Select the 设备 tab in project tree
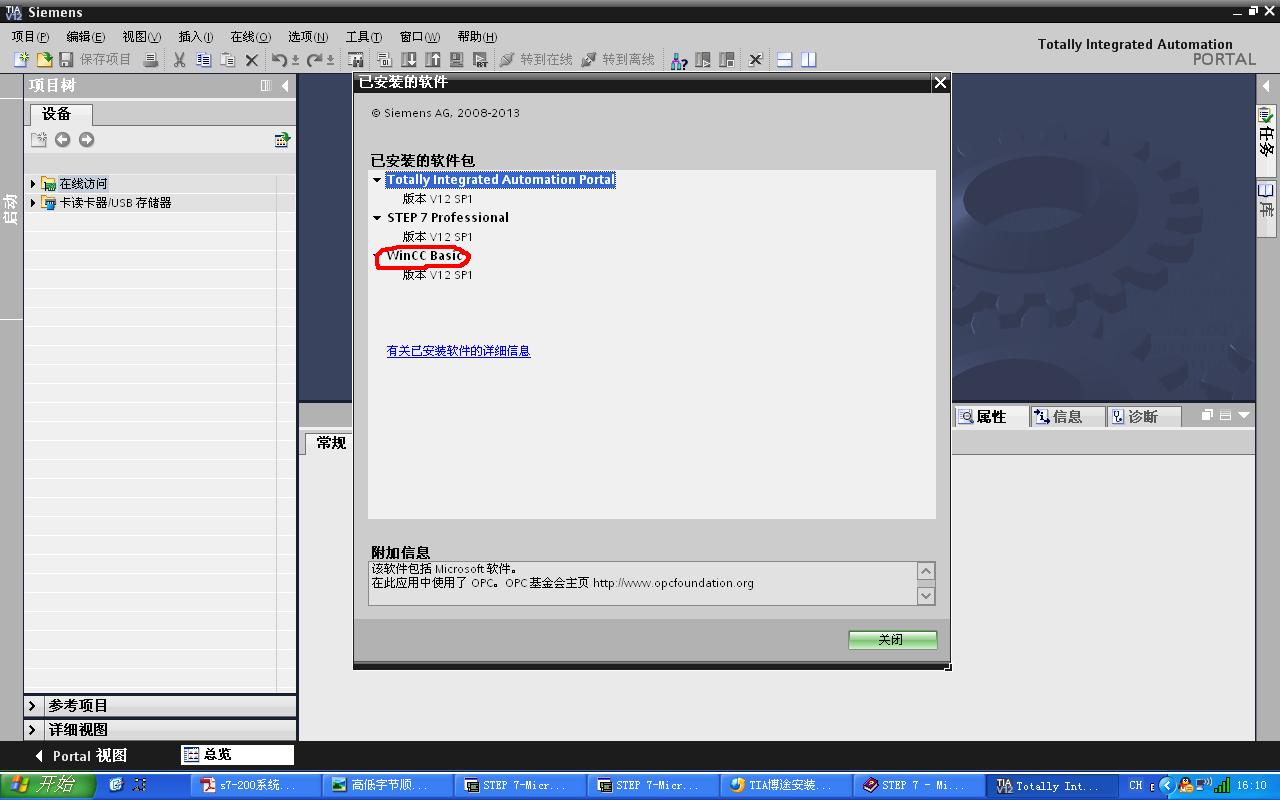 [59, 114]
